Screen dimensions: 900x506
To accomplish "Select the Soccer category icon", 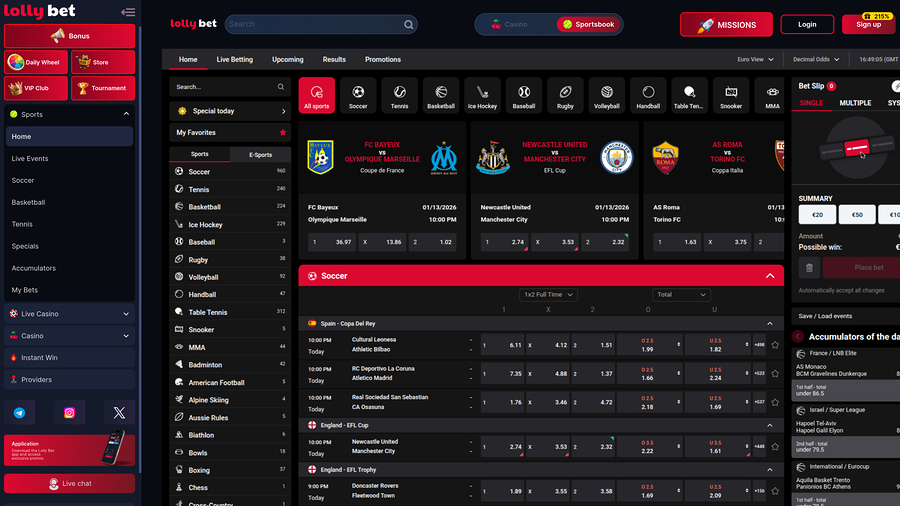I will (358, 95).
